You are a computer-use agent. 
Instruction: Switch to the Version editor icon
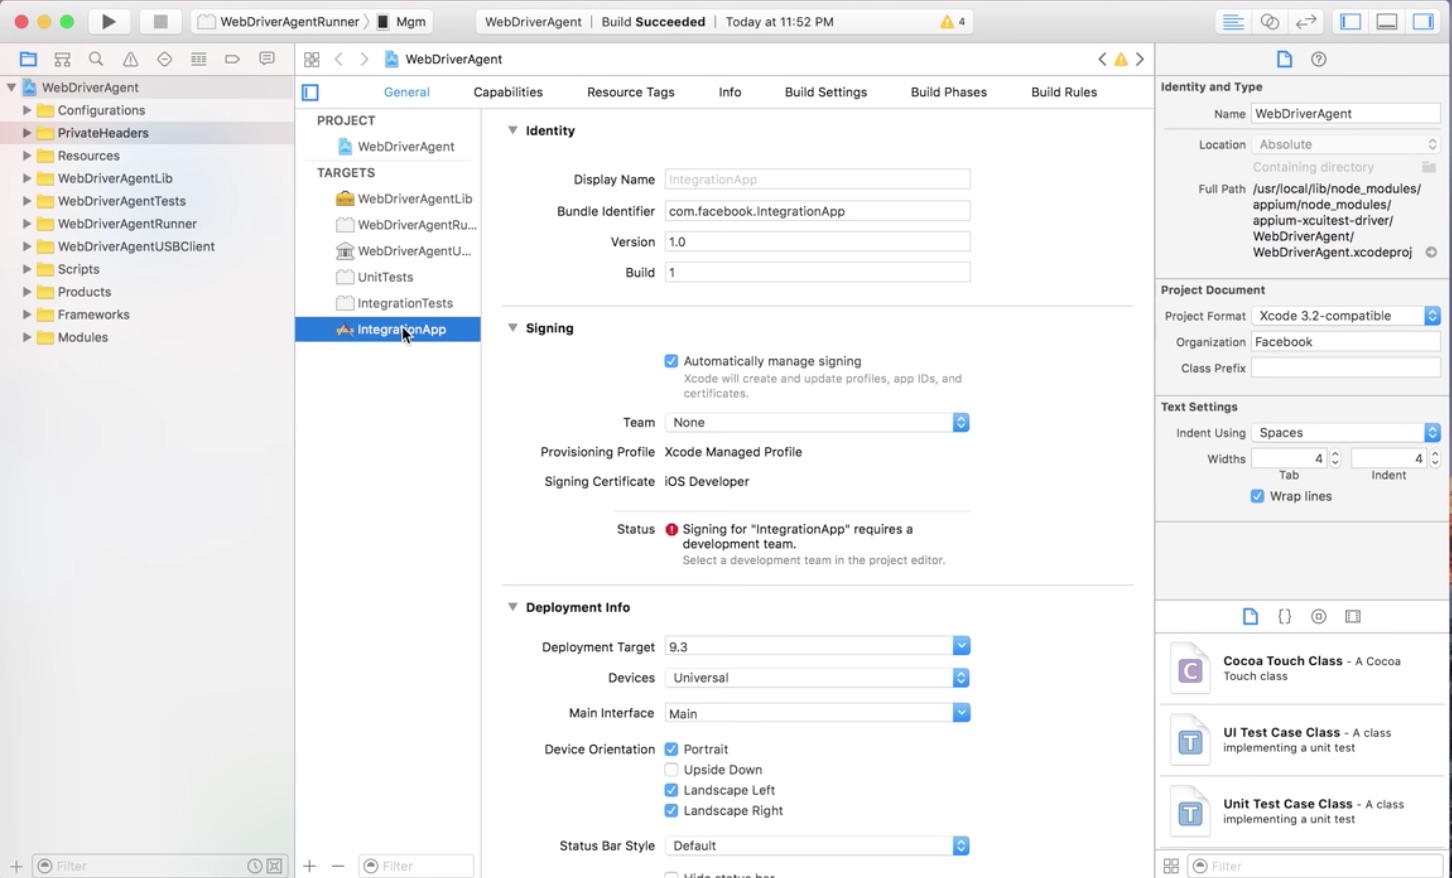(x=1306, y=21)
